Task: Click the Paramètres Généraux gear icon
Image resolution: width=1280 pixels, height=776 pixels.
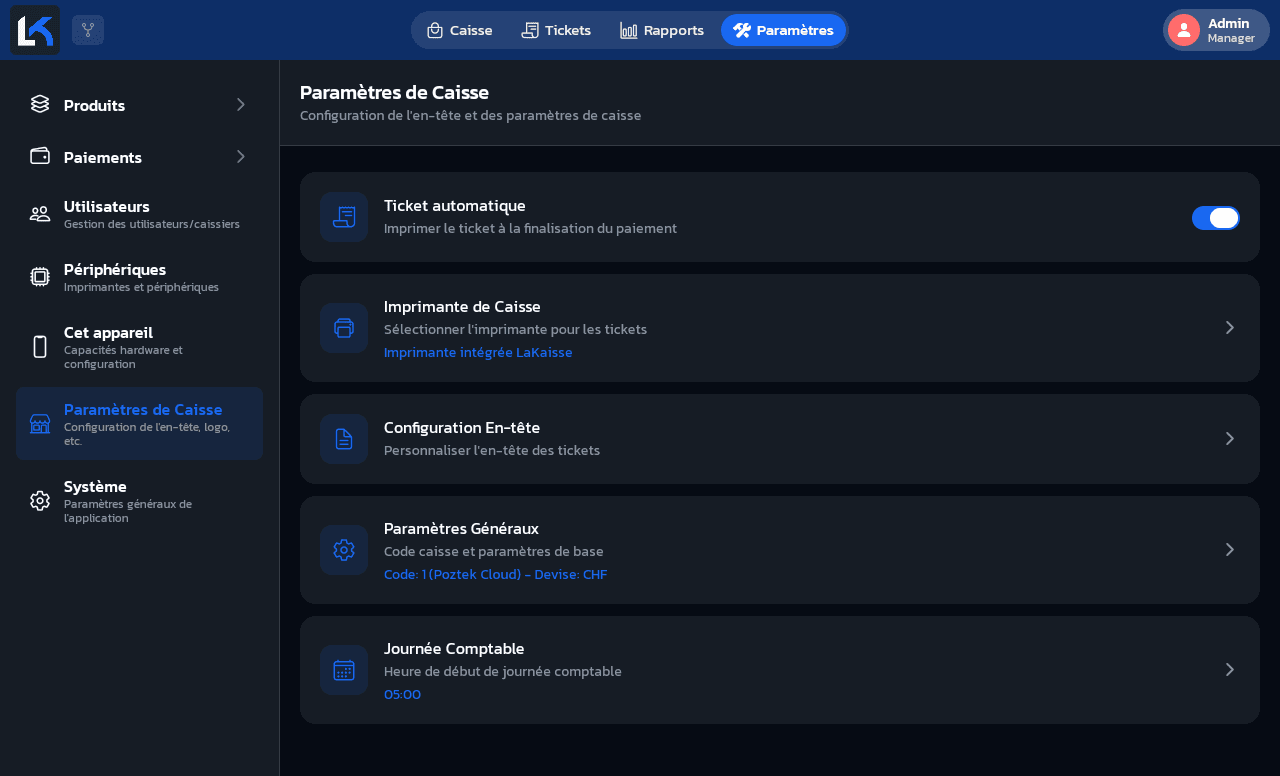Action: [344, 550]
